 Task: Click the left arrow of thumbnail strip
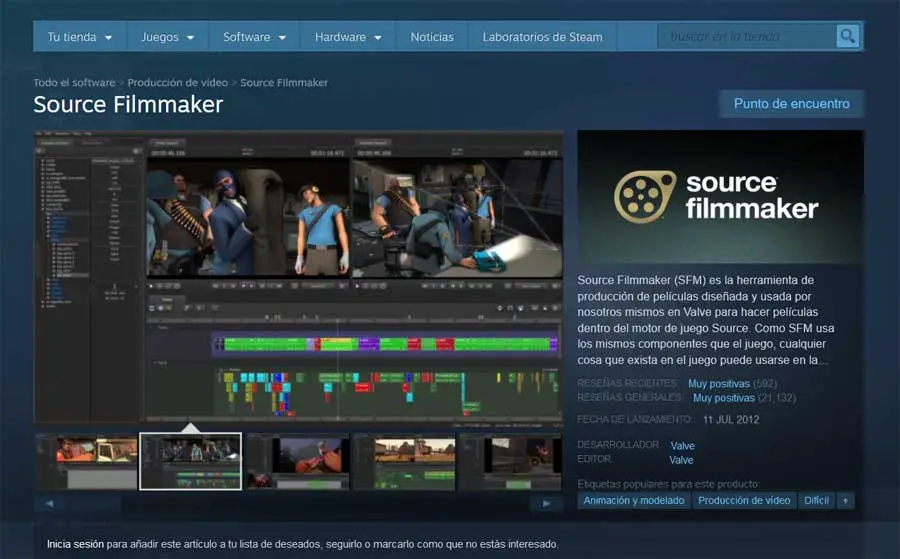[49, 503]
